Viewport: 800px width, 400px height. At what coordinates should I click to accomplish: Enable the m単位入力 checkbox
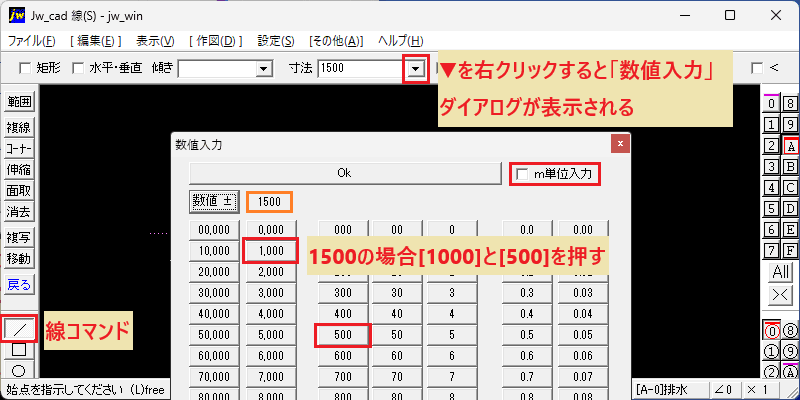click(x=522, y=174)
